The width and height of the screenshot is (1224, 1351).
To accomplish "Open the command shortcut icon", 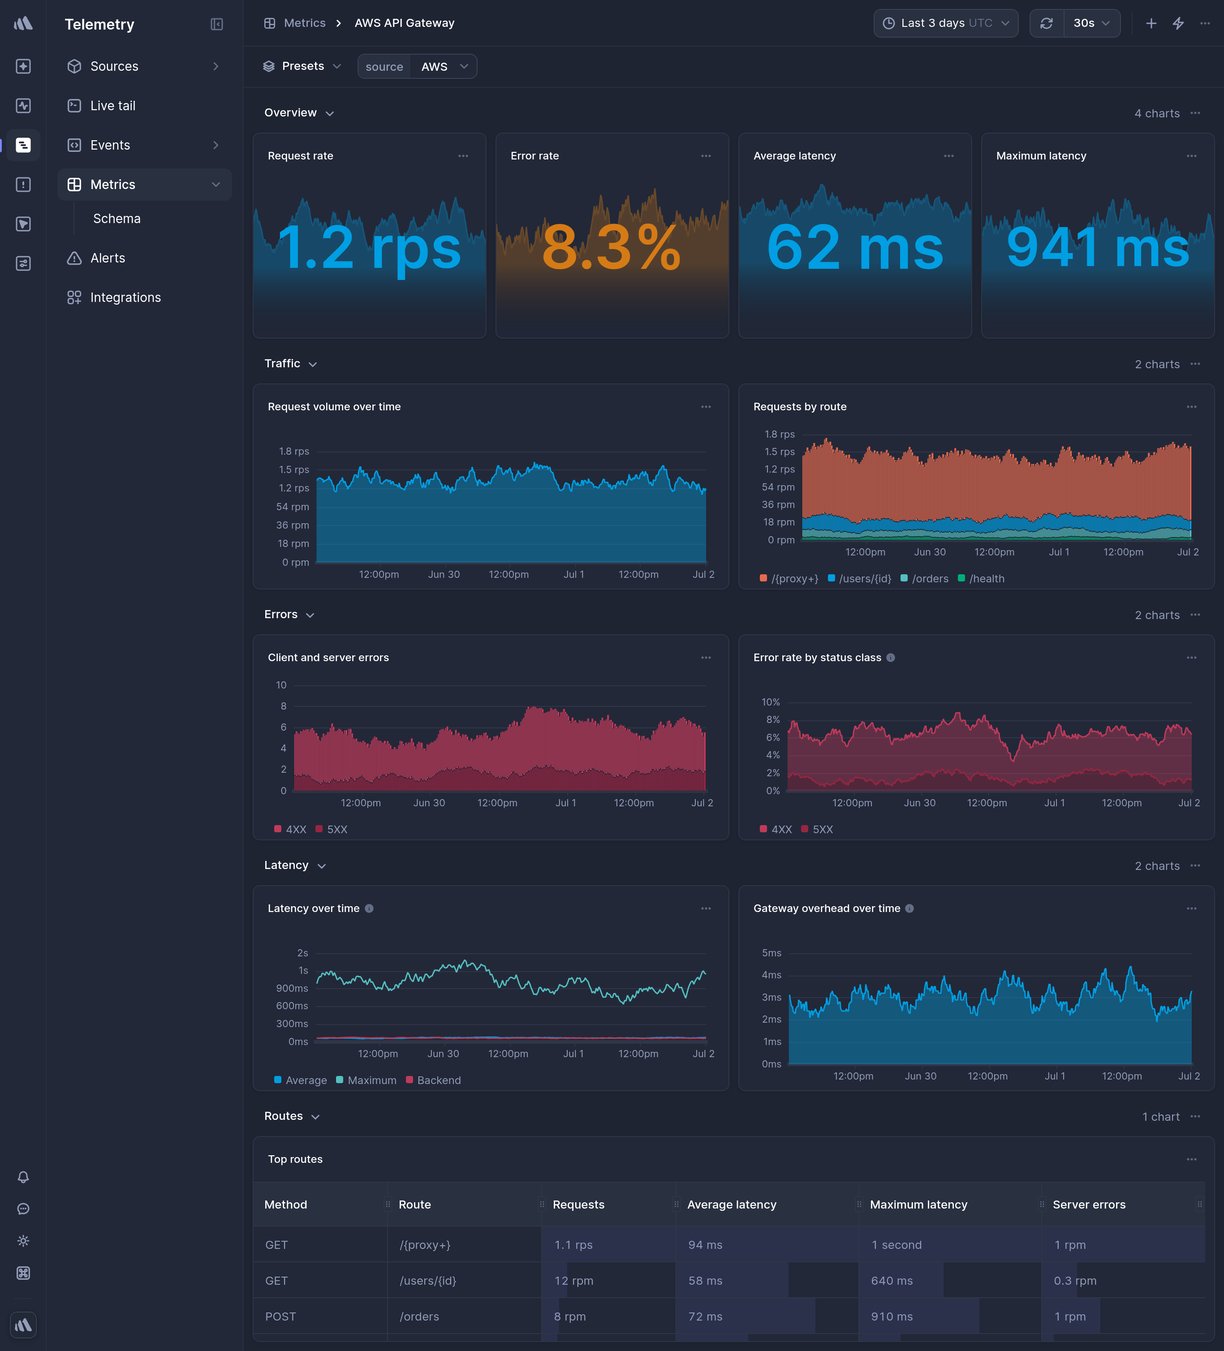I will point(23,1273).
